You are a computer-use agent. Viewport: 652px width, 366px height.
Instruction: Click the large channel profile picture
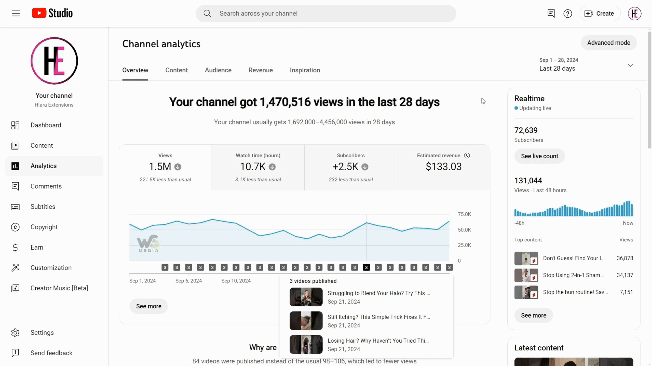tap(54, 61)
